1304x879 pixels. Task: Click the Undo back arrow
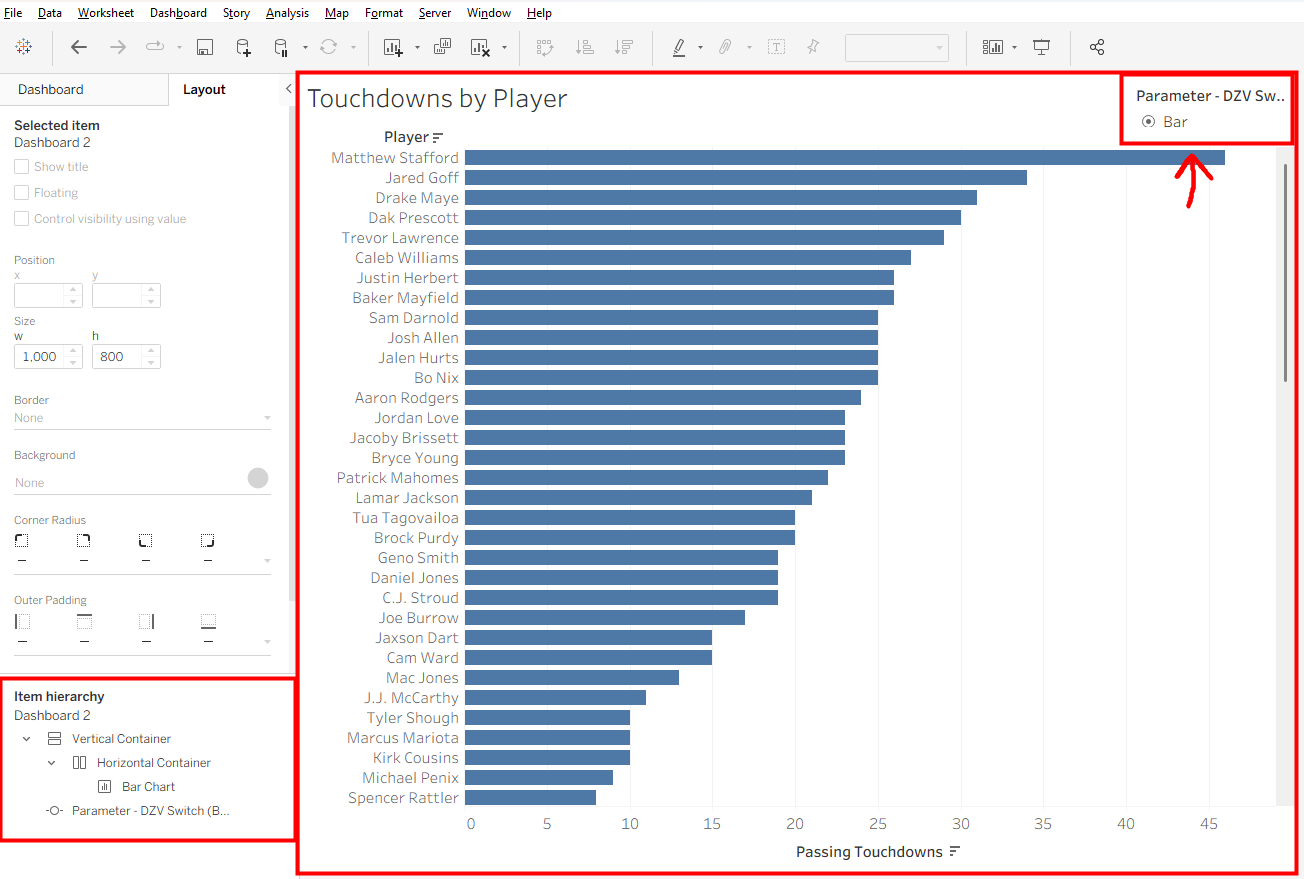click(79, 47)
